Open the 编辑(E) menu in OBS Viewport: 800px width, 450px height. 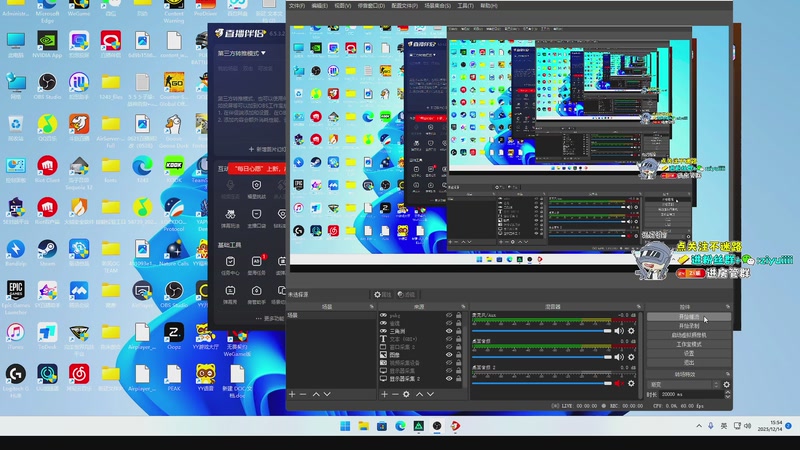[319, 6]
